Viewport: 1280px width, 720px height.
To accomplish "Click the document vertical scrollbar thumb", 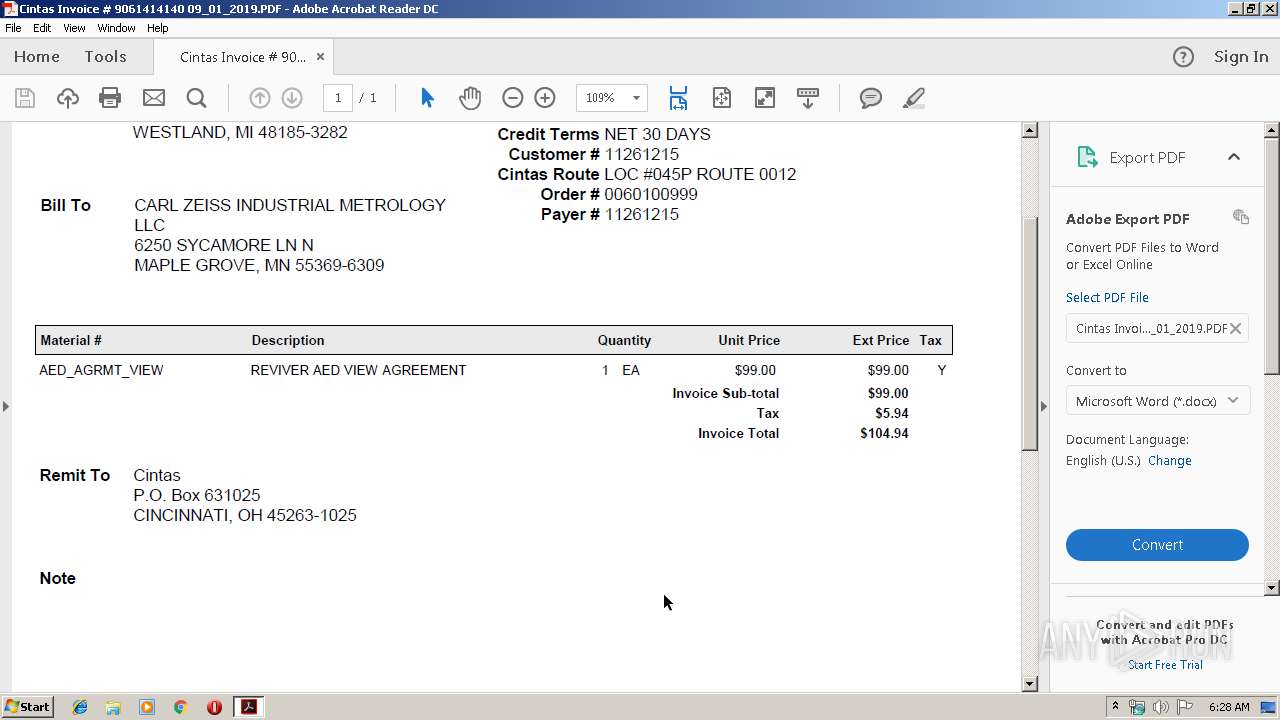I will coord(1030,334).
